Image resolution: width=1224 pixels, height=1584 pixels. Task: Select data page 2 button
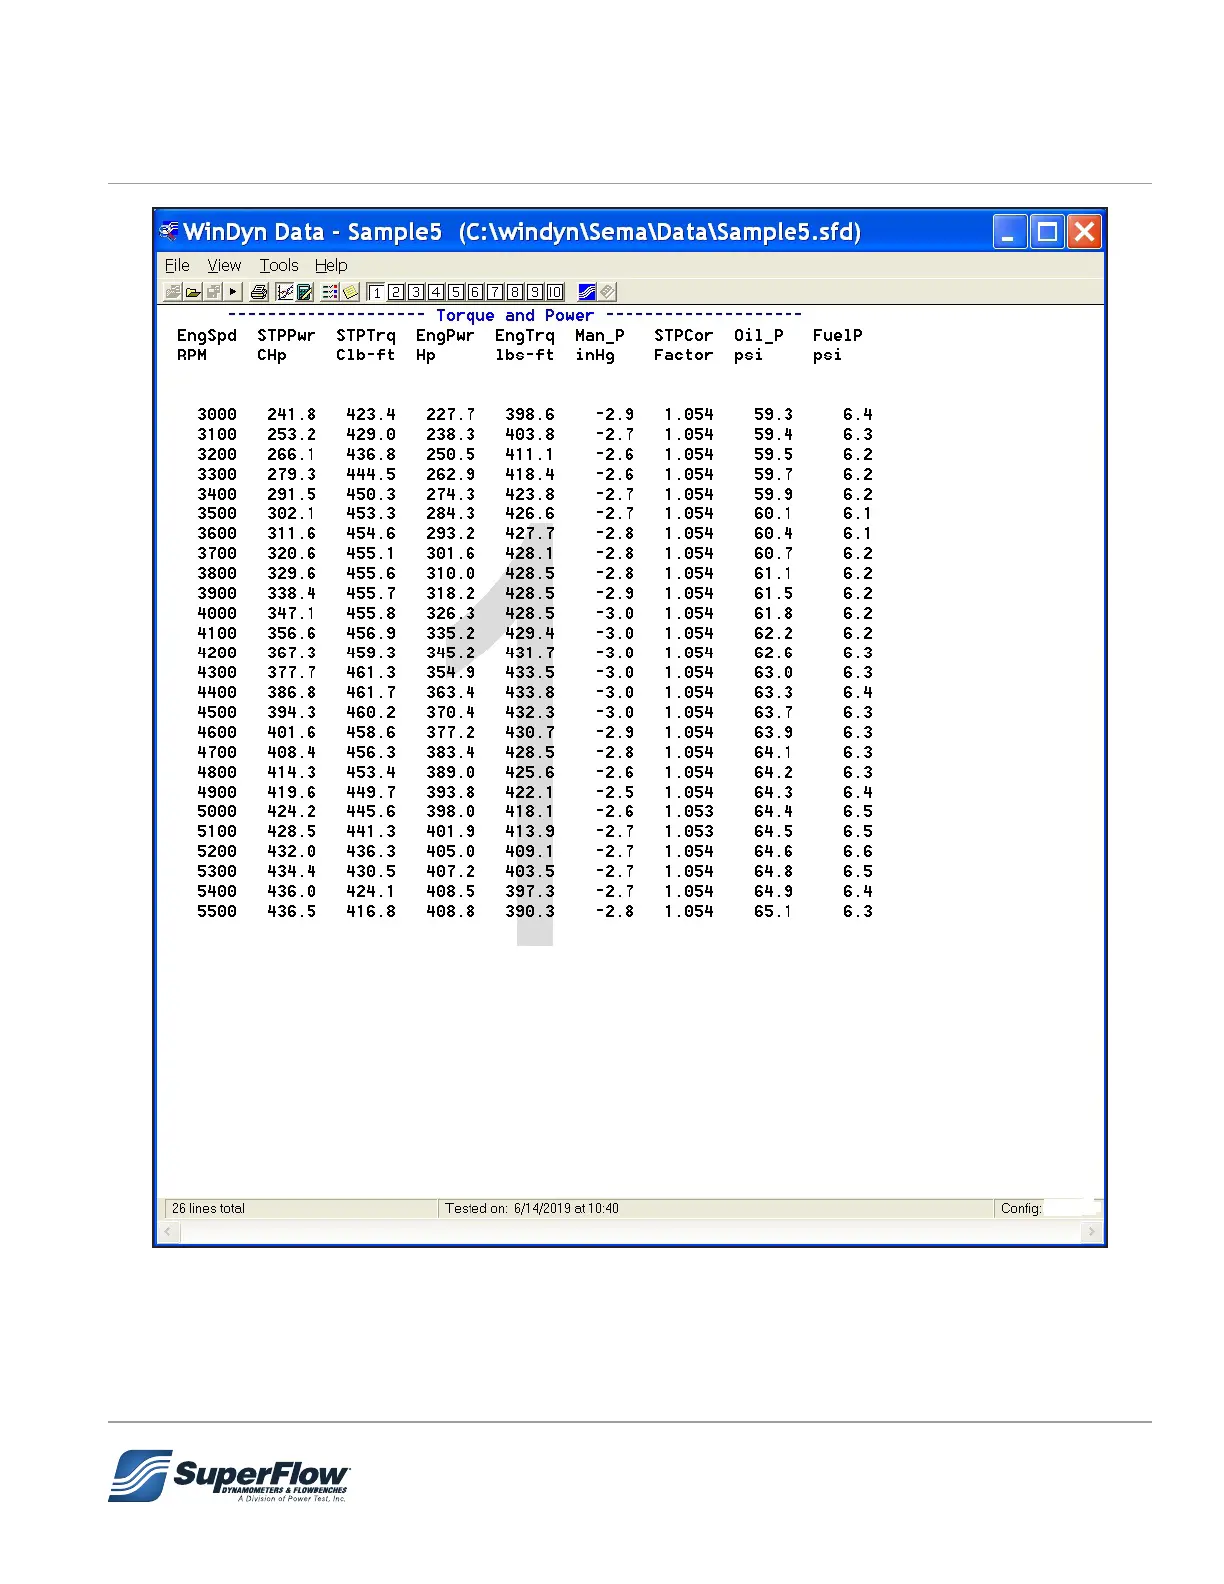tap(396, 292)
